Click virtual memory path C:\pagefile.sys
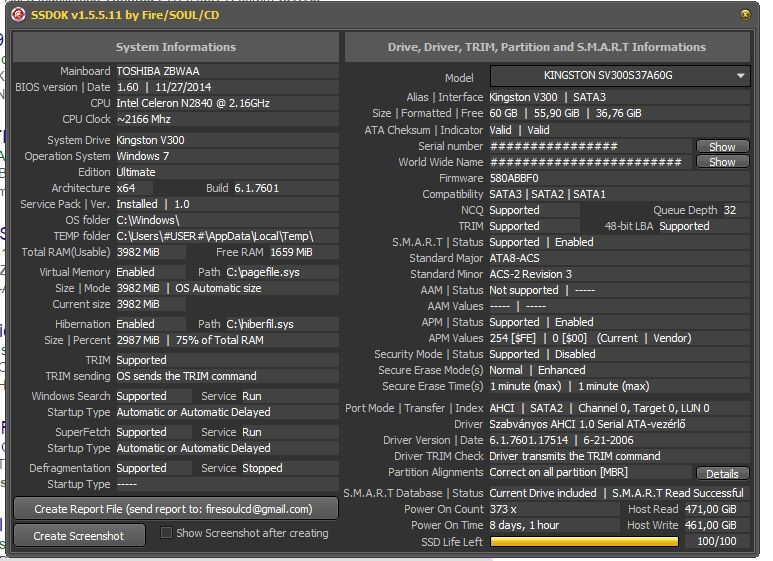Viewport: 773px width, 561px height. pos(263,272)
